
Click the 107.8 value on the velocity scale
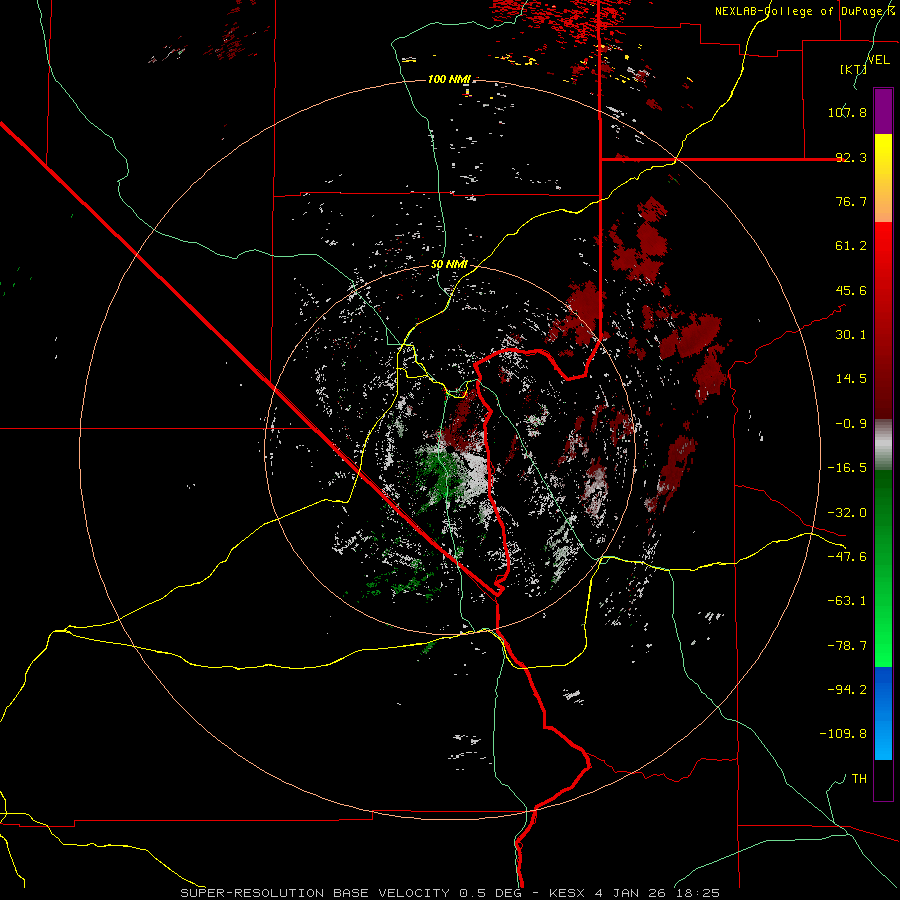click(x=847, y=112)
